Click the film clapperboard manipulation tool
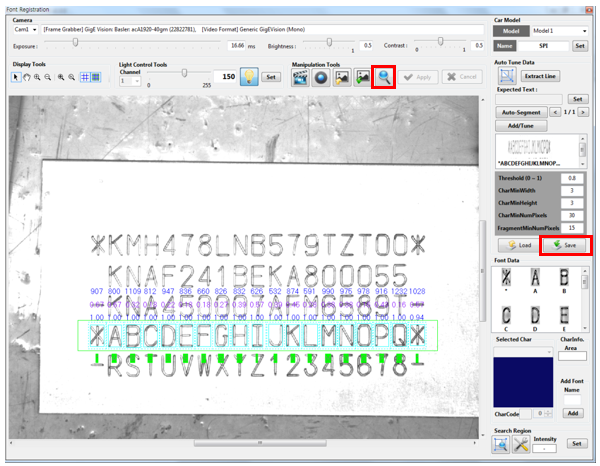 (300, 77)
